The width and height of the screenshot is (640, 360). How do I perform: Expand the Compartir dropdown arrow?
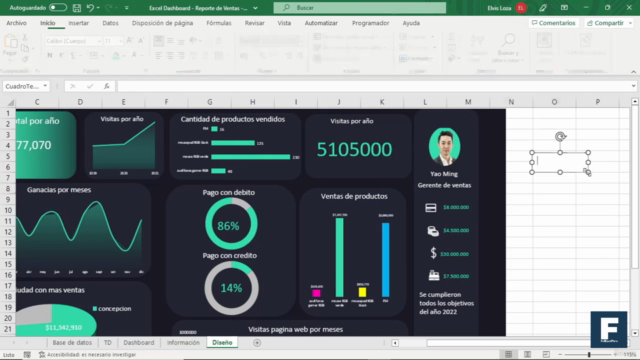630,23
